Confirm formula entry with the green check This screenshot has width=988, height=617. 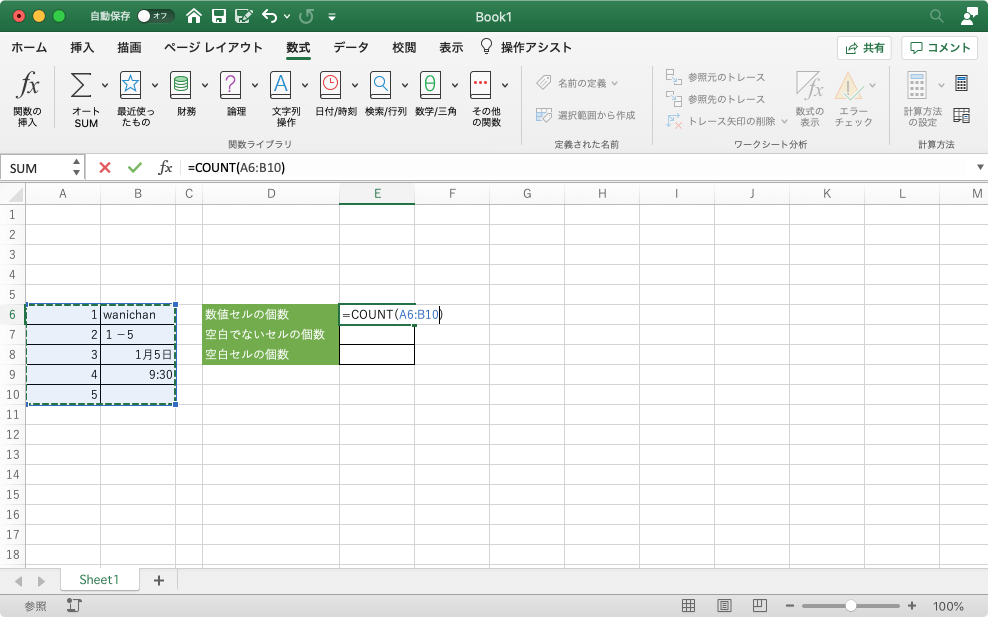click(135, 168)
